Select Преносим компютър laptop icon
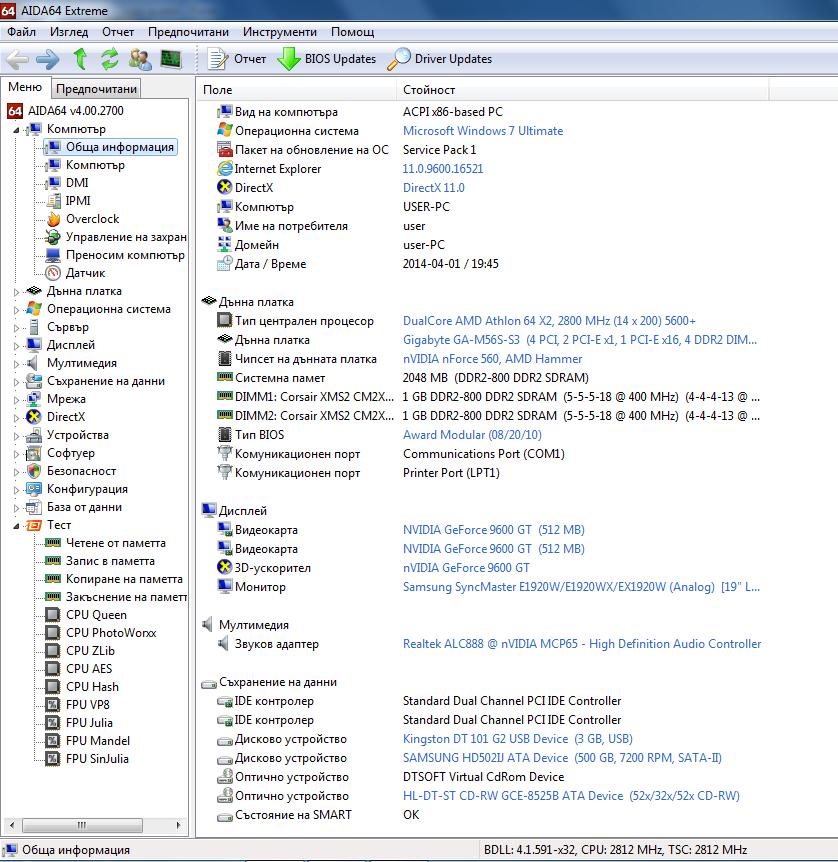Image resolution: width=838 pixels, height=862 pixels. [53, 255]
